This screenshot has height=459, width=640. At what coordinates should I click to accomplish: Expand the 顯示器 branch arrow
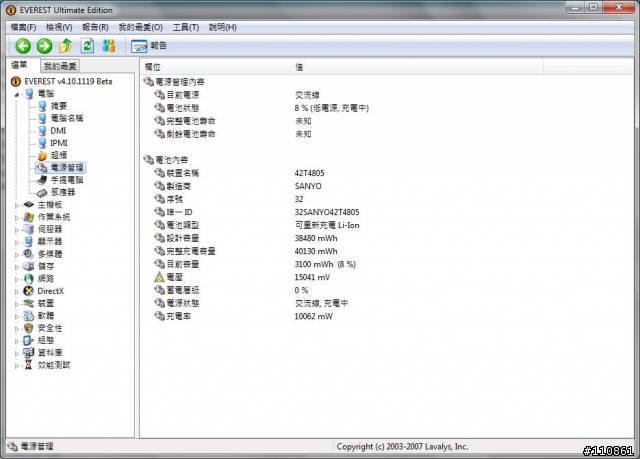tap(17, 242)
